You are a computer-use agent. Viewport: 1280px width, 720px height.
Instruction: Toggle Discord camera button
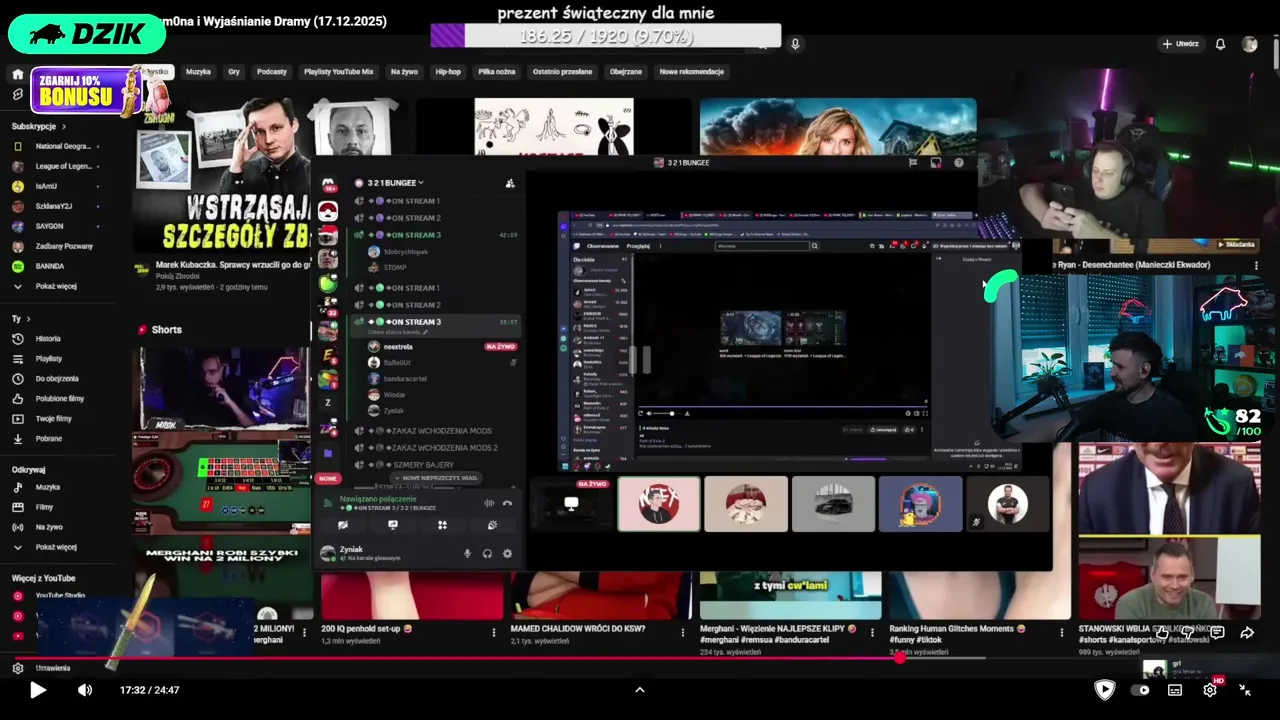click(x=343, y=525)
